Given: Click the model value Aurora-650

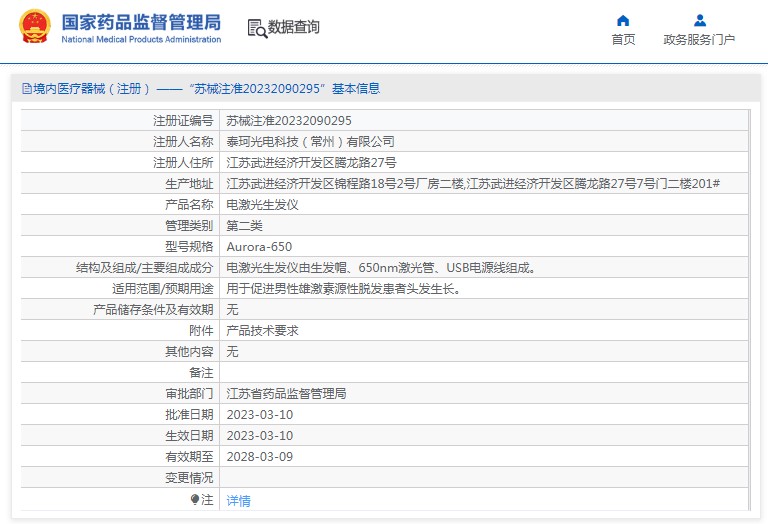Looking at the screenshot, I should click(x=259, y=246).
